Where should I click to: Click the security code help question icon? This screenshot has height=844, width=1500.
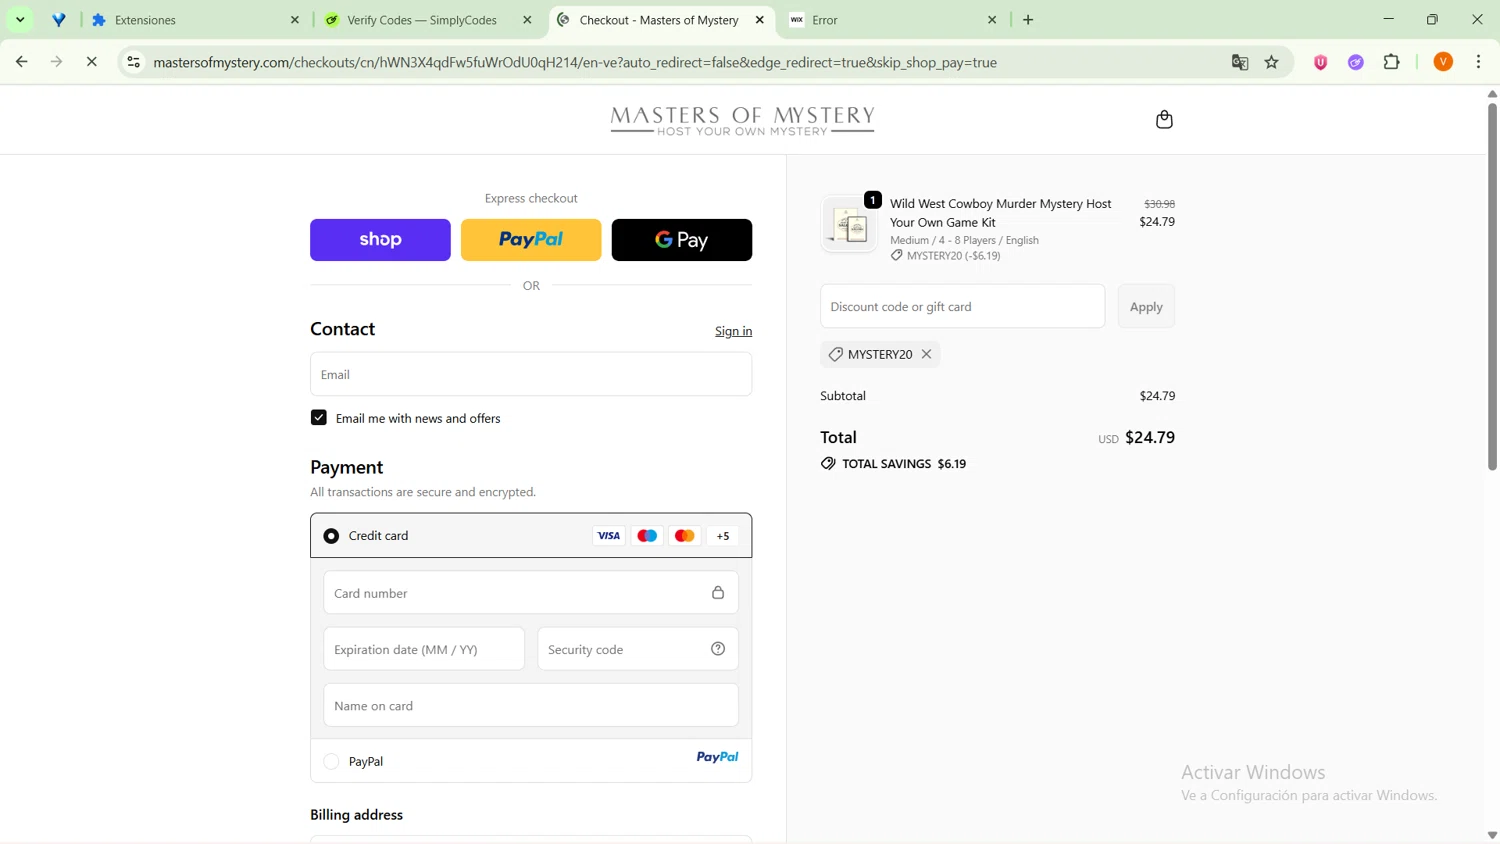click(718, 649)
